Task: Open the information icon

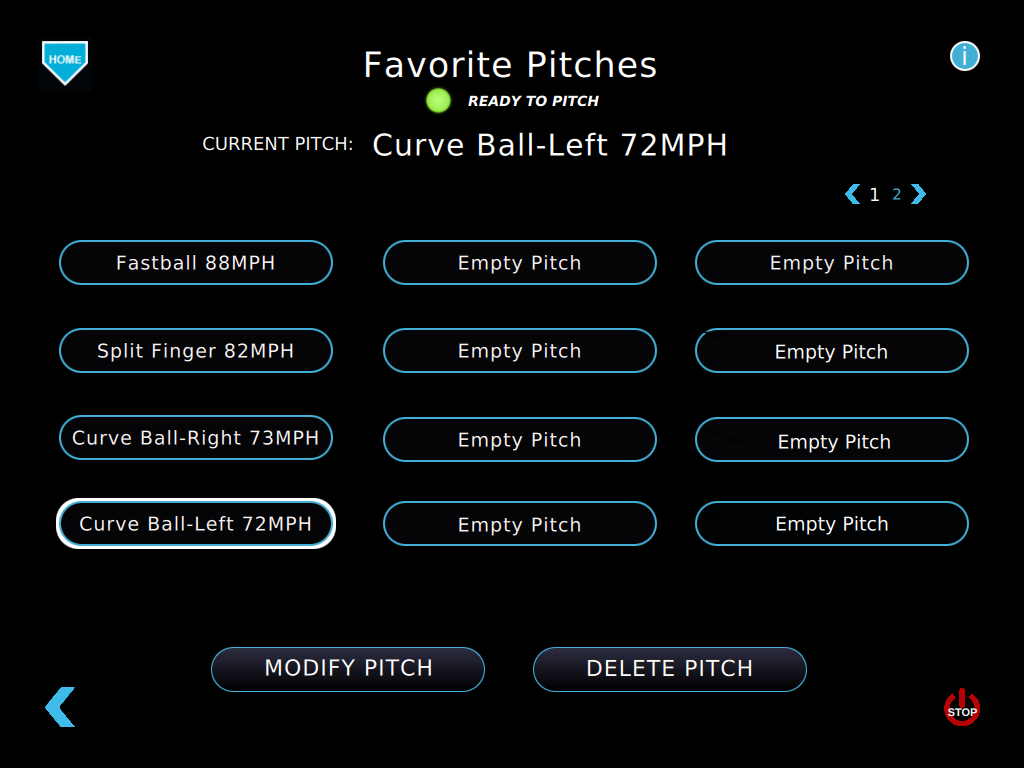Action: [x=964, y=56]
